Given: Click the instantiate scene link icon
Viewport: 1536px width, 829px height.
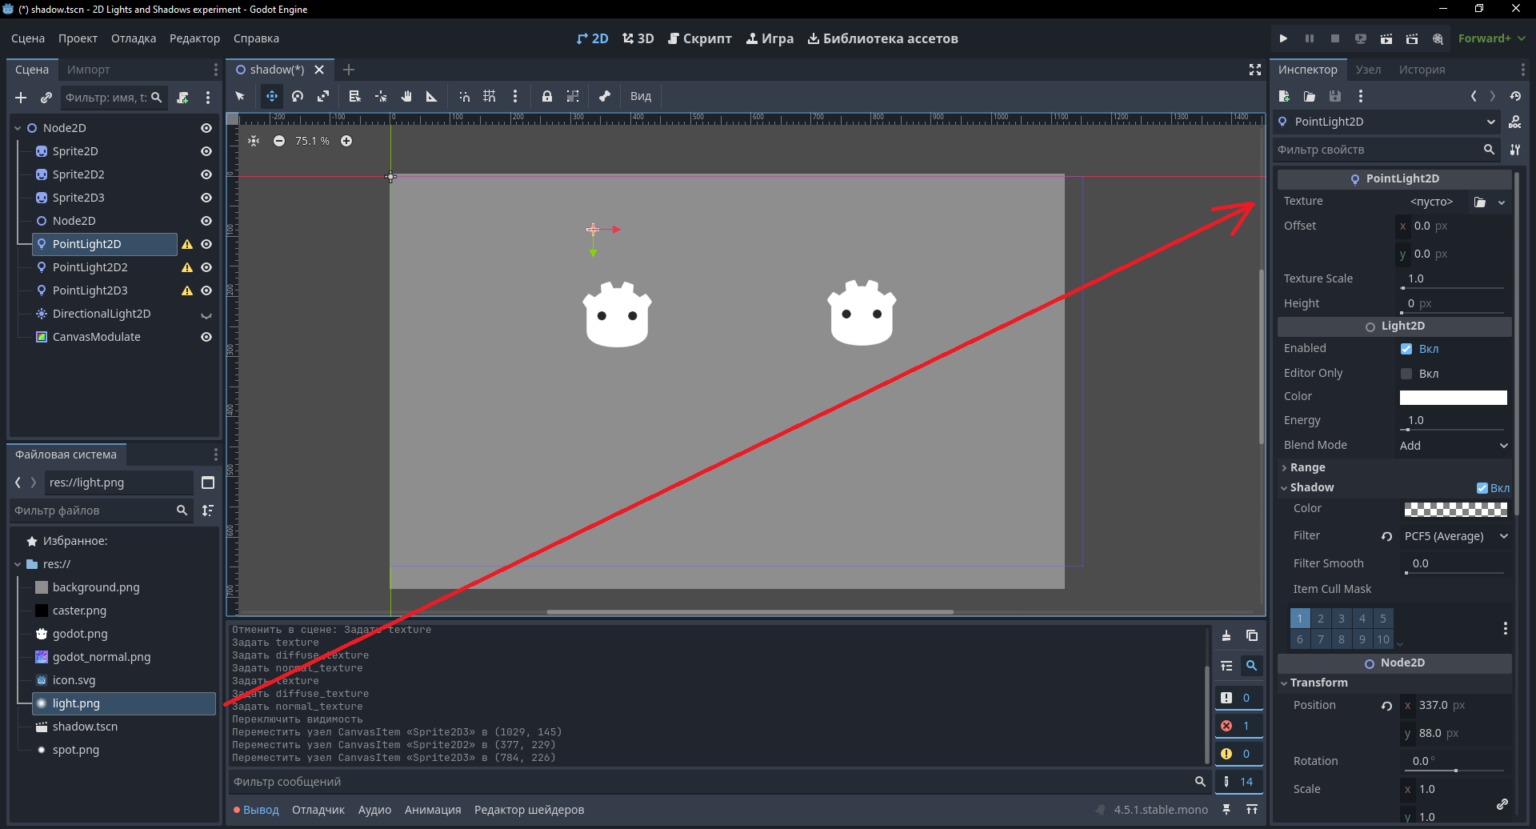Looking at the screenshot, I should [x=46, y=98].
